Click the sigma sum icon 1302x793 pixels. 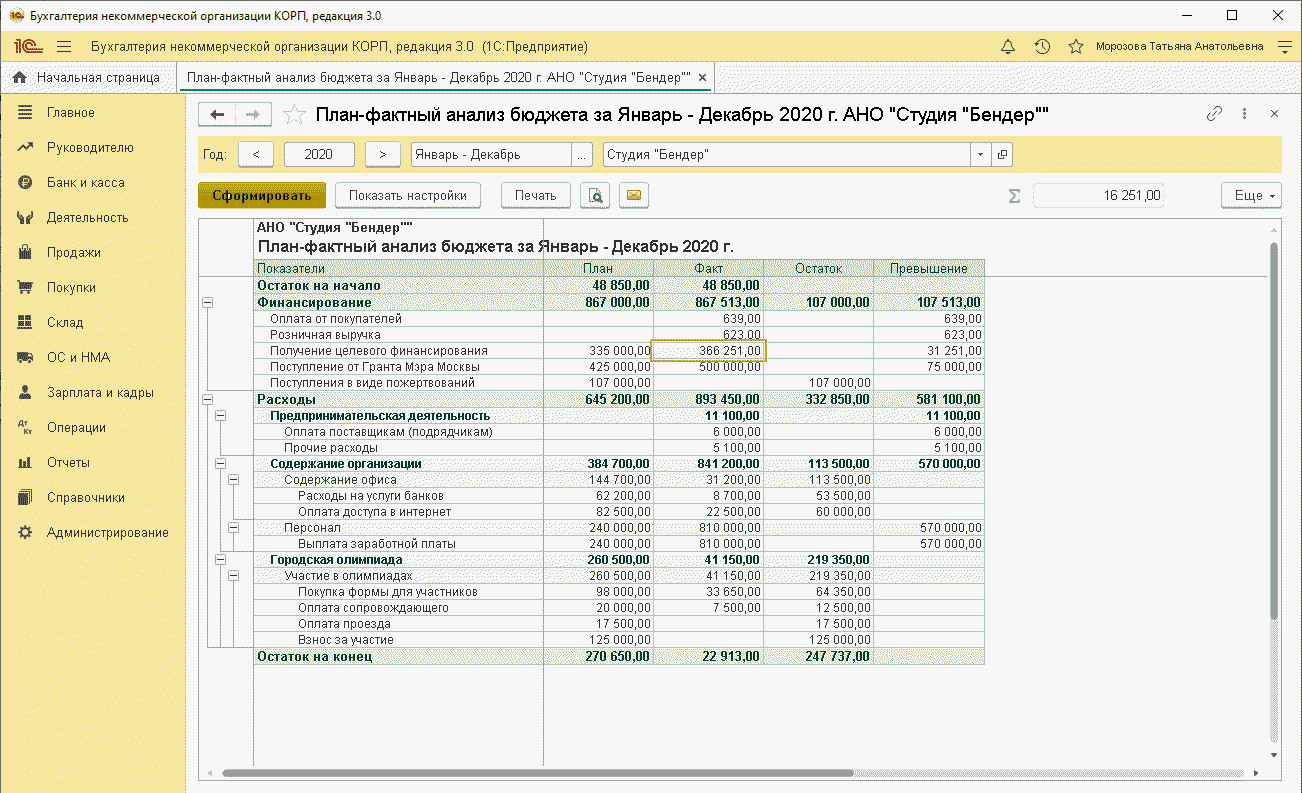coord(1014,196)
